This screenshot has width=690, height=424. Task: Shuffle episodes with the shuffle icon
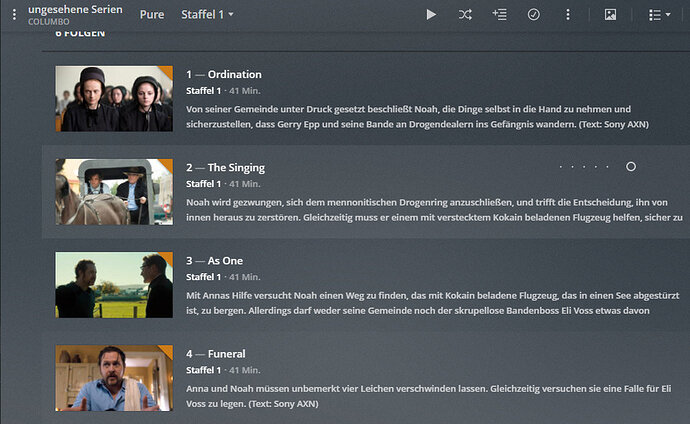[x=465, y=15]
